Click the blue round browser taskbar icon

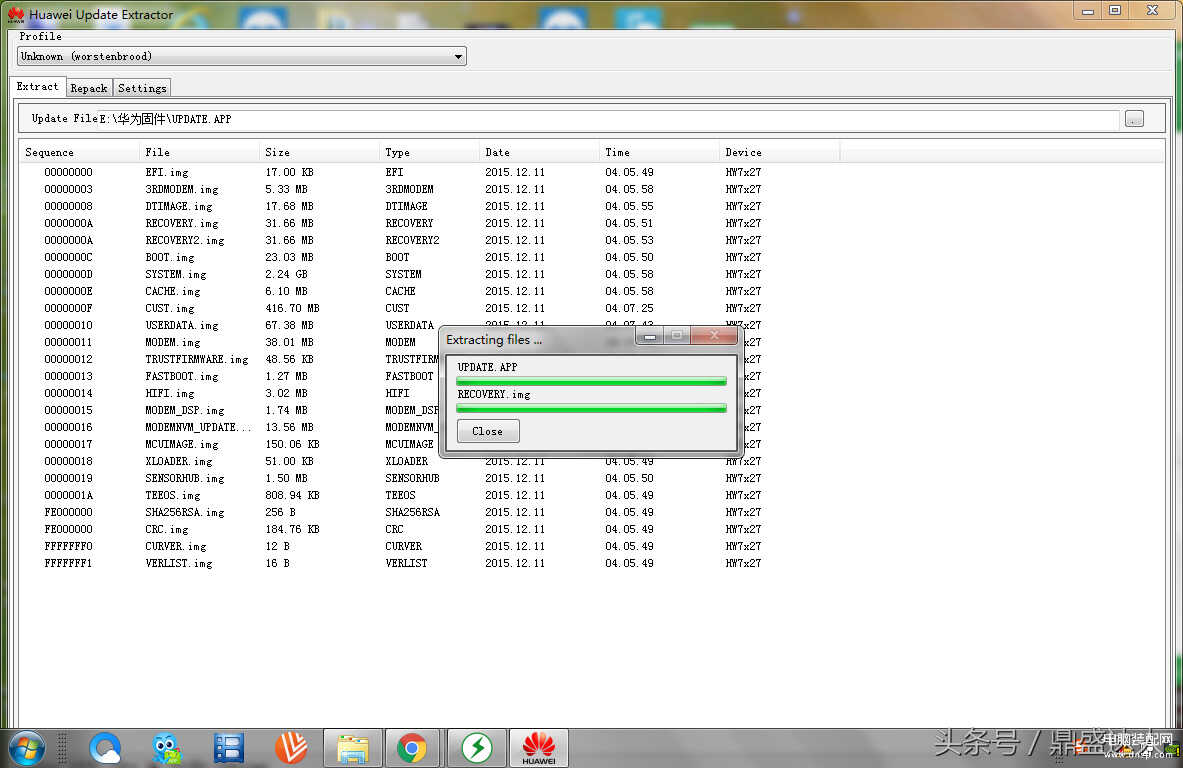coord(104,747)
